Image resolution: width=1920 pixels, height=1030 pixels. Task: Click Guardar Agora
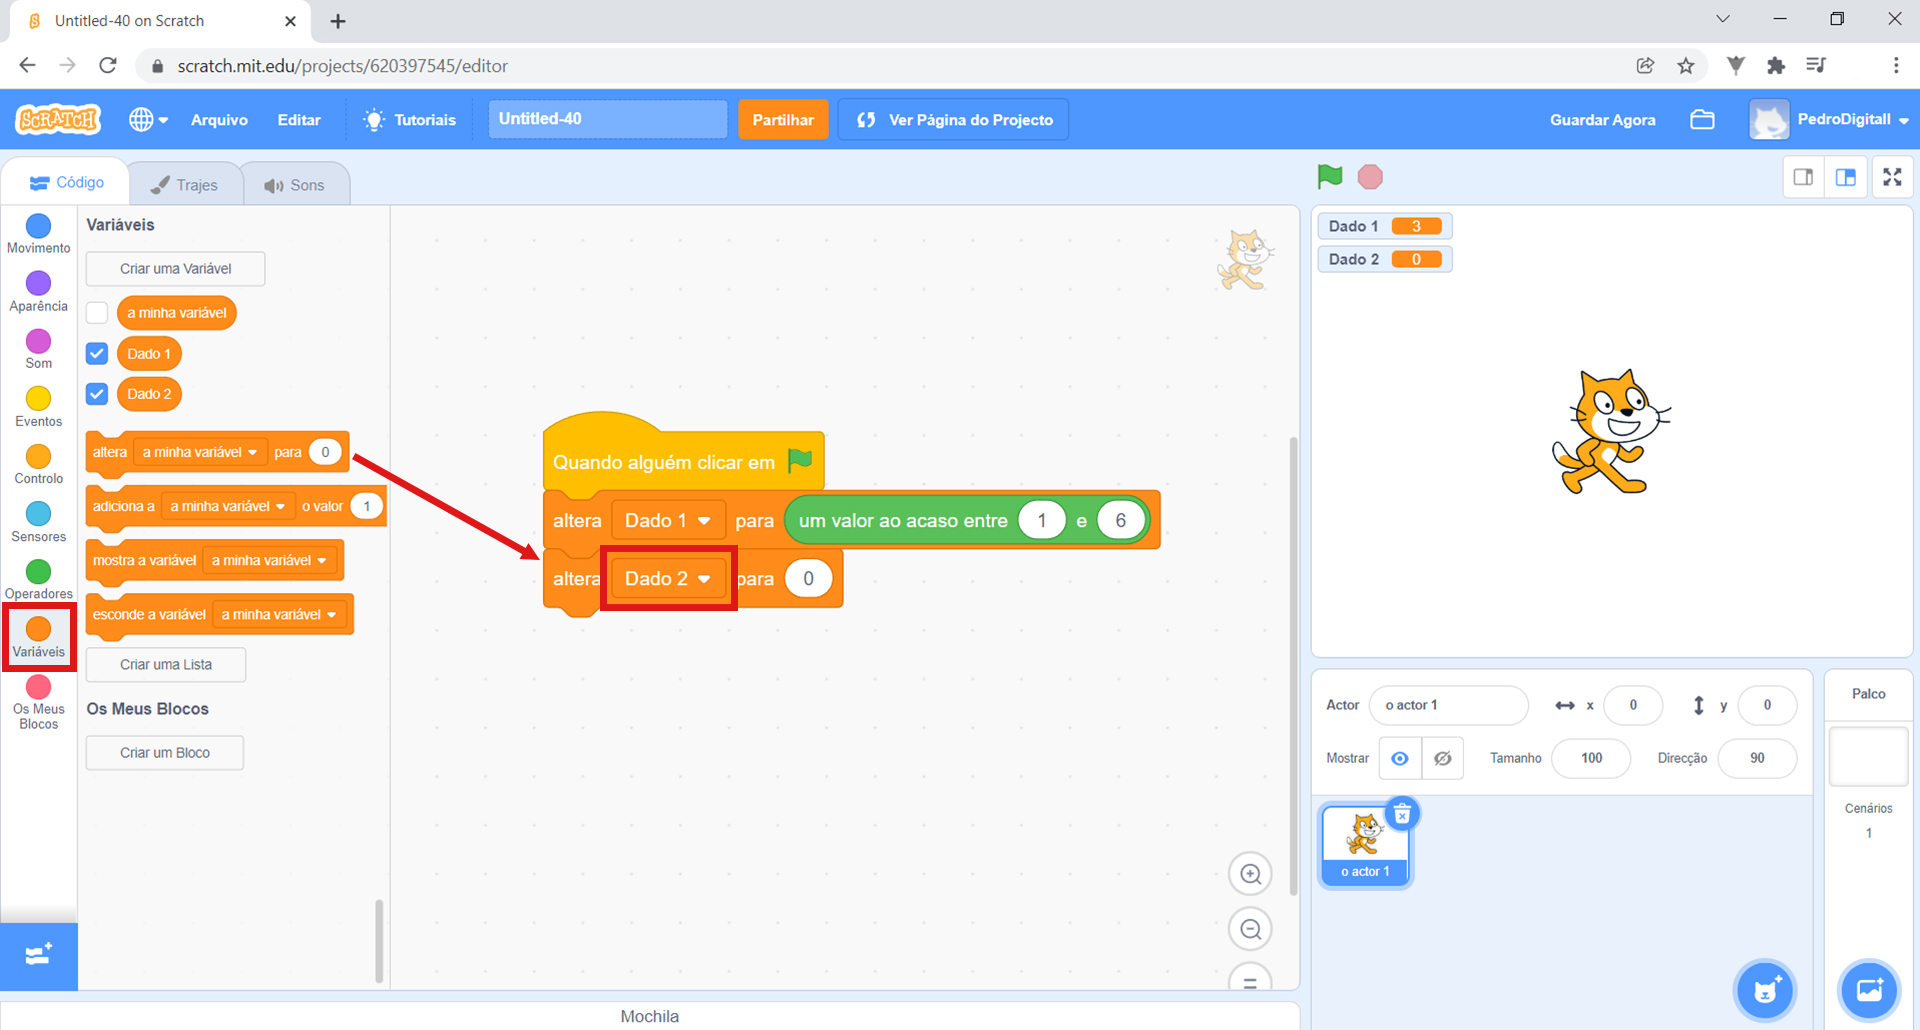[1602, 120]
